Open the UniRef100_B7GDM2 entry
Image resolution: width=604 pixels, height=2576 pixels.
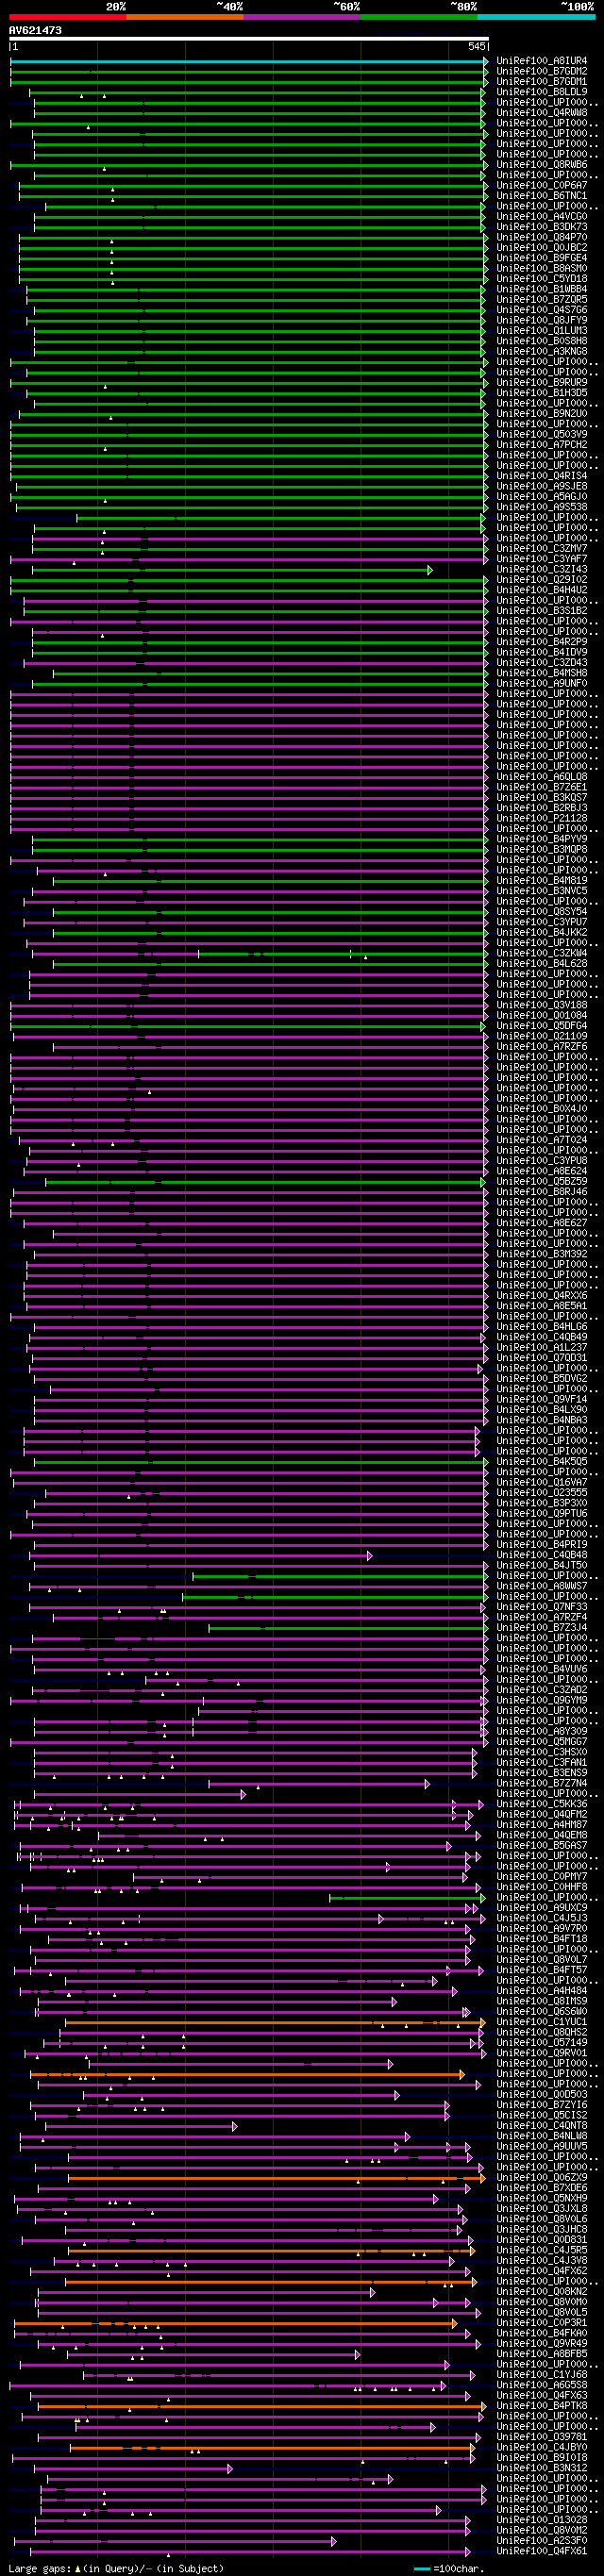542,71
